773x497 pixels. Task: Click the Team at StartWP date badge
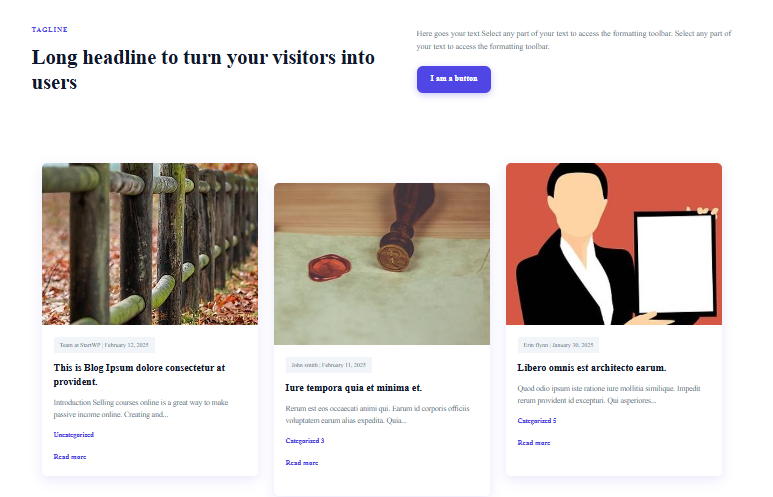coord(104,345)
